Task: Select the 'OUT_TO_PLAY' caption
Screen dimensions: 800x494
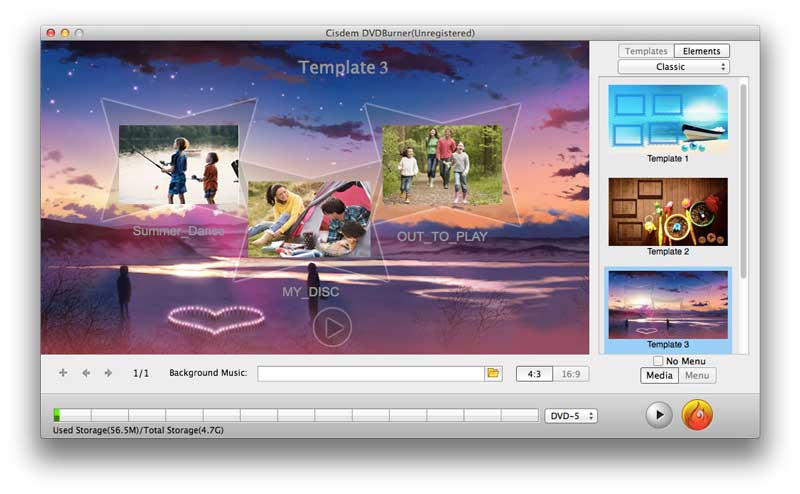Action: click(x=442, y=236)
